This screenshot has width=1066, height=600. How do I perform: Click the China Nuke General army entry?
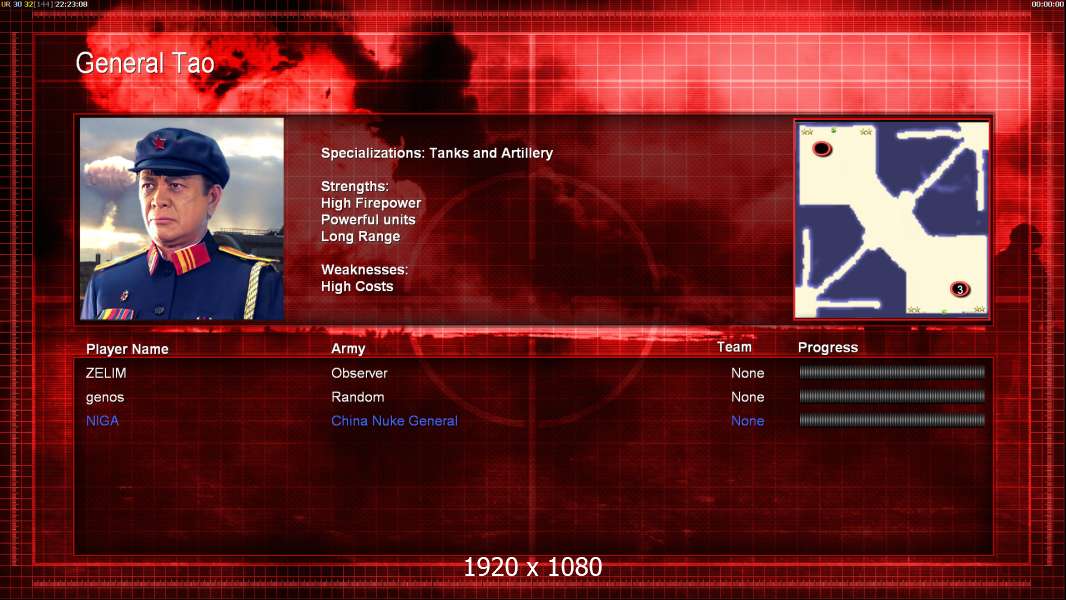click(394, 421)
